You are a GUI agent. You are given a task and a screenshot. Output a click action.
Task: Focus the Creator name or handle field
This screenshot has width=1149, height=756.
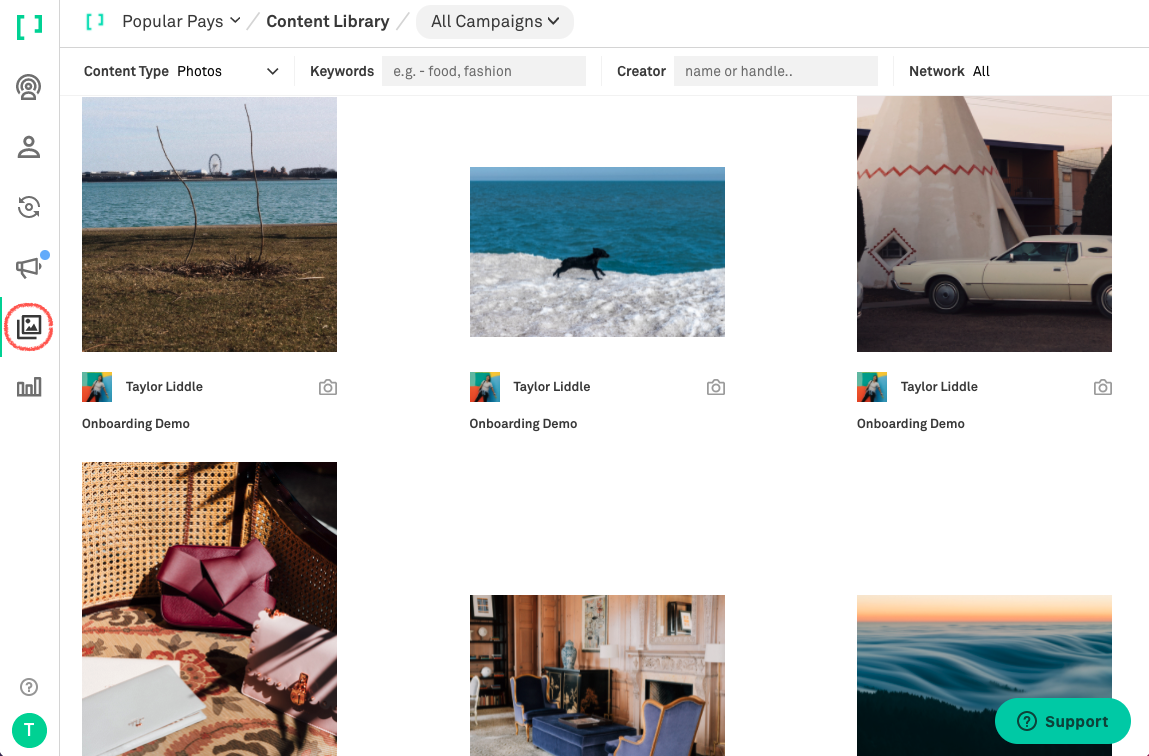[x=775, y=71]
